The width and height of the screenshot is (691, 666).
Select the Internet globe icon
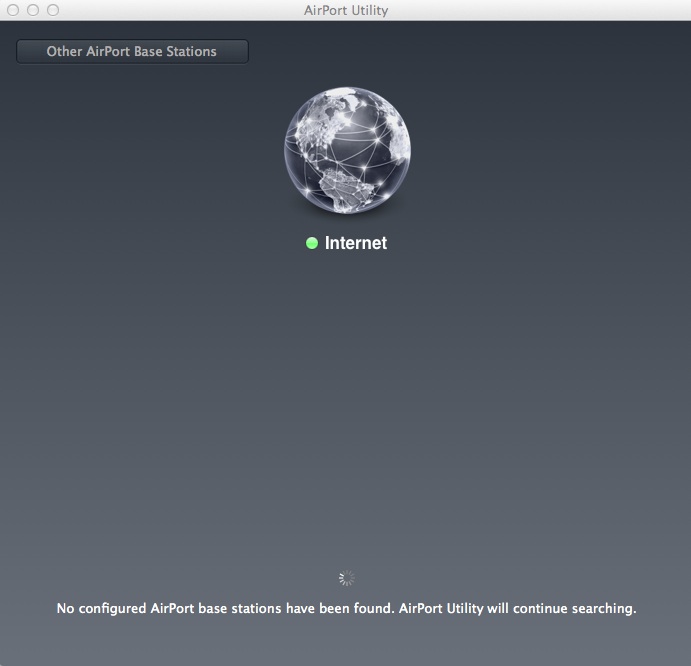point(347,150)
